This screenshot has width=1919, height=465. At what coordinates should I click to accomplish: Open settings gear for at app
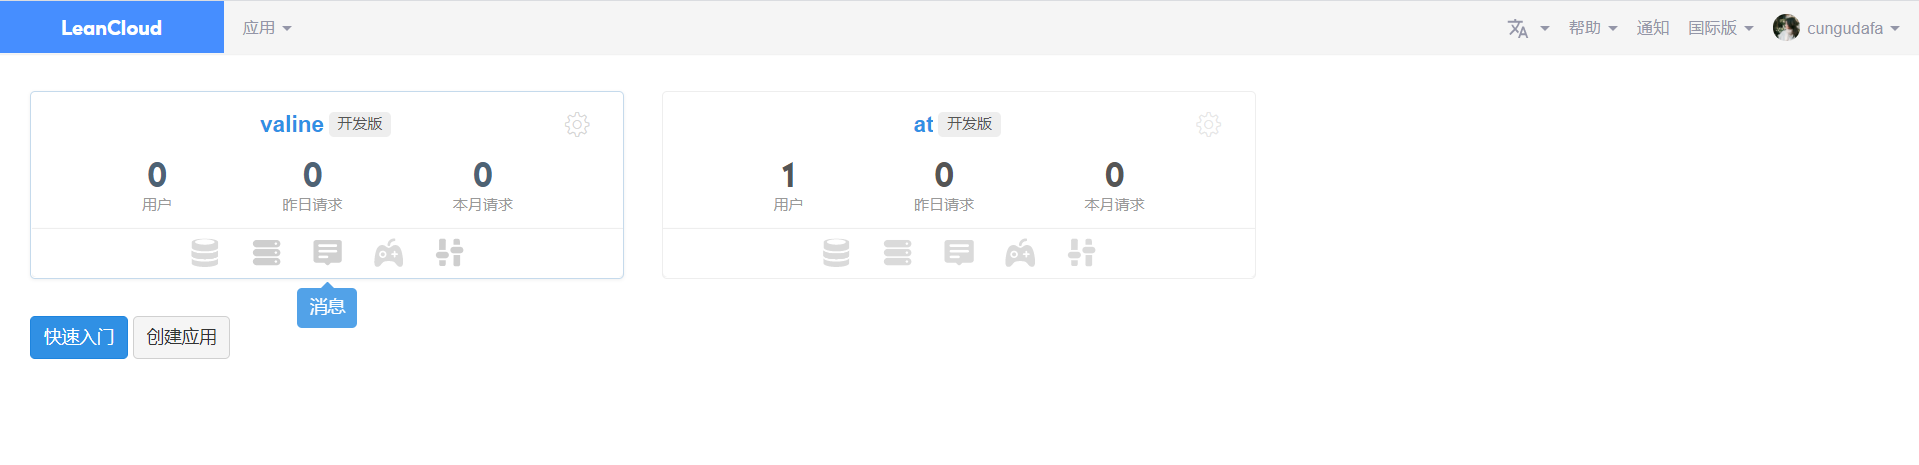pyautogui.click(x=1209, y=125)
